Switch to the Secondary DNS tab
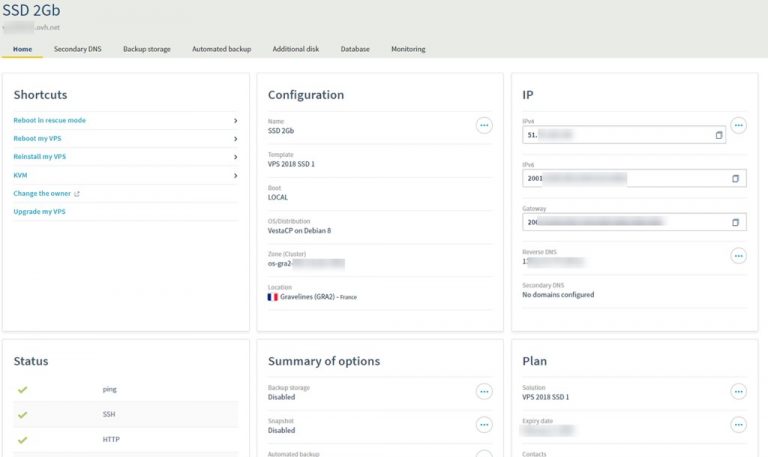 [x=77, y=49]
